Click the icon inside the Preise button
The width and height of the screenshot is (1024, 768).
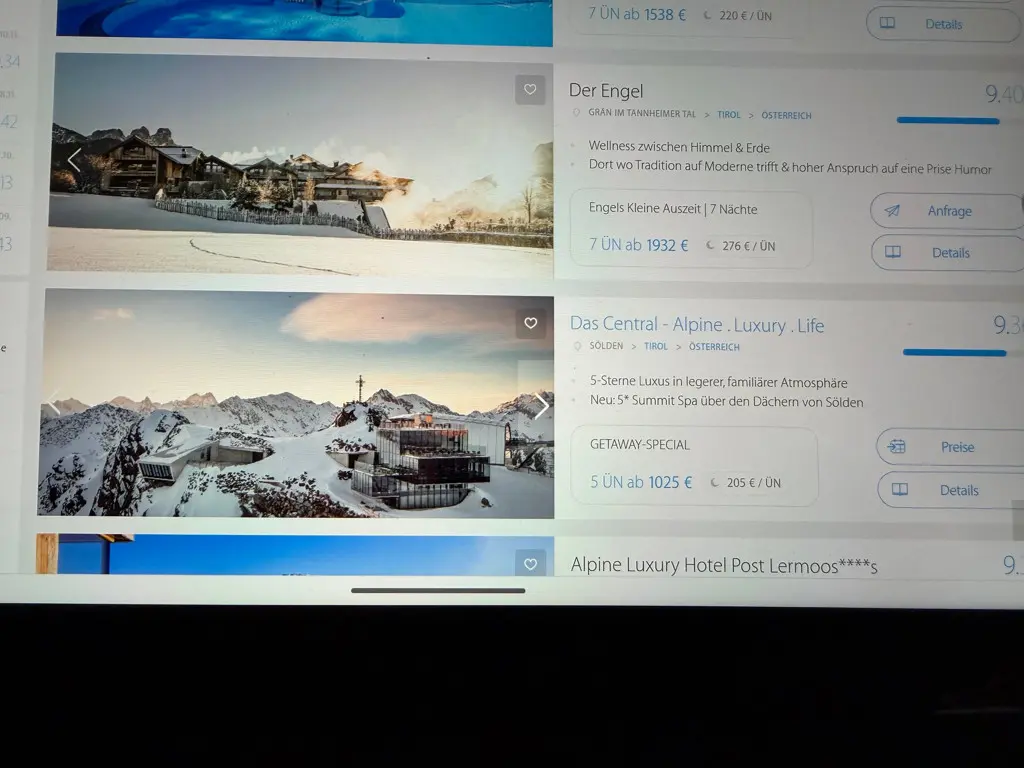(897, 447)
